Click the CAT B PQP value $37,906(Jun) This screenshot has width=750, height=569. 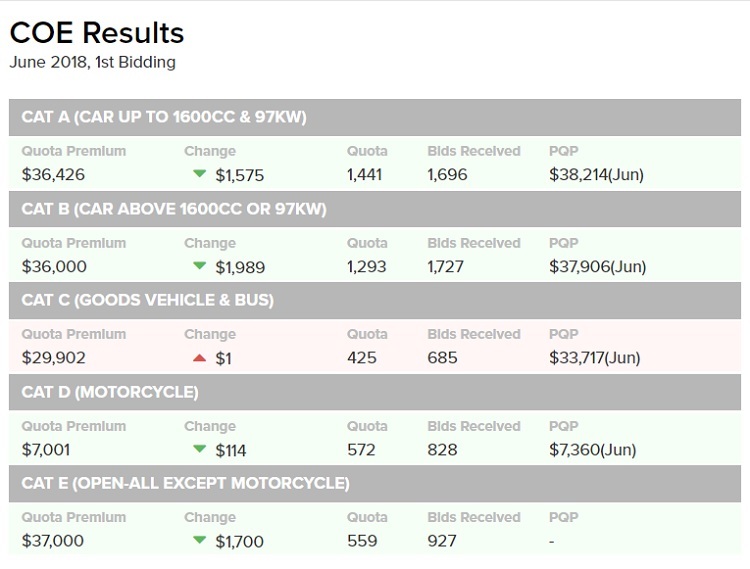tap(597, 267)
